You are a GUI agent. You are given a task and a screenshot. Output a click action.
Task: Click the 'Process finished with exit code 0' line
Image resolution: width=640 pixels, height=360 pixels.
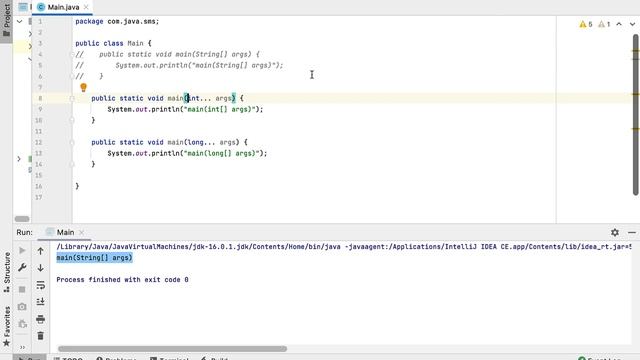(x=122, y=280)
